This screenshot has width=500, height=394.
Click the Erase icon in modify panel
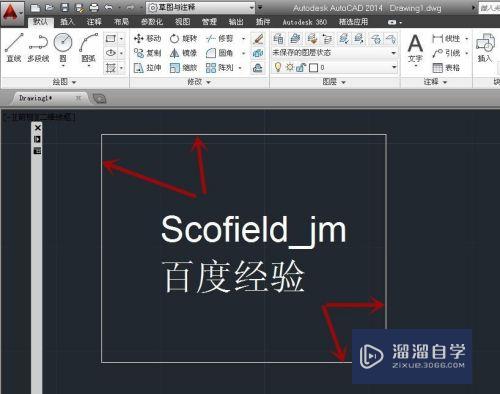pos(258,39)
